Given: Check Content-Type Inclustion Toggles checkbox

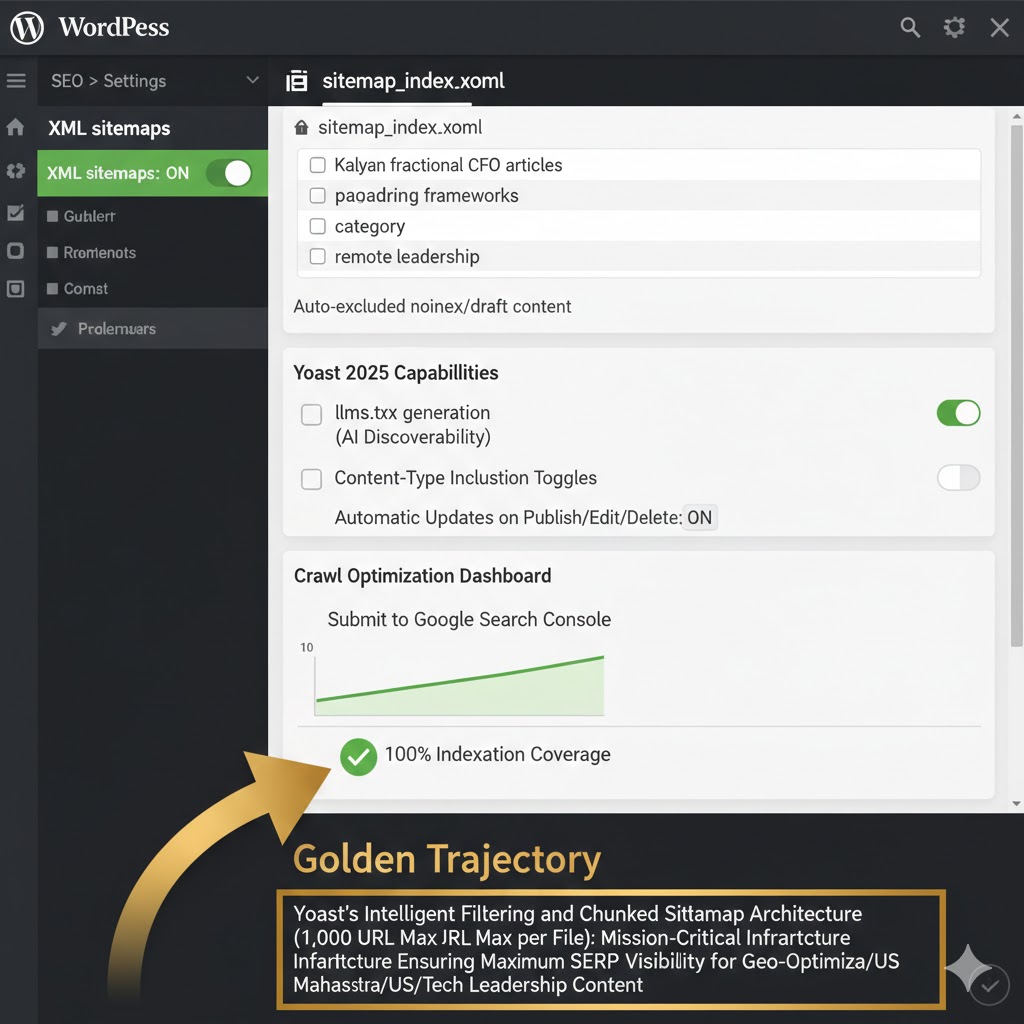Looking at the screenshot, I should pyautogui.click(x=312, y=479).
